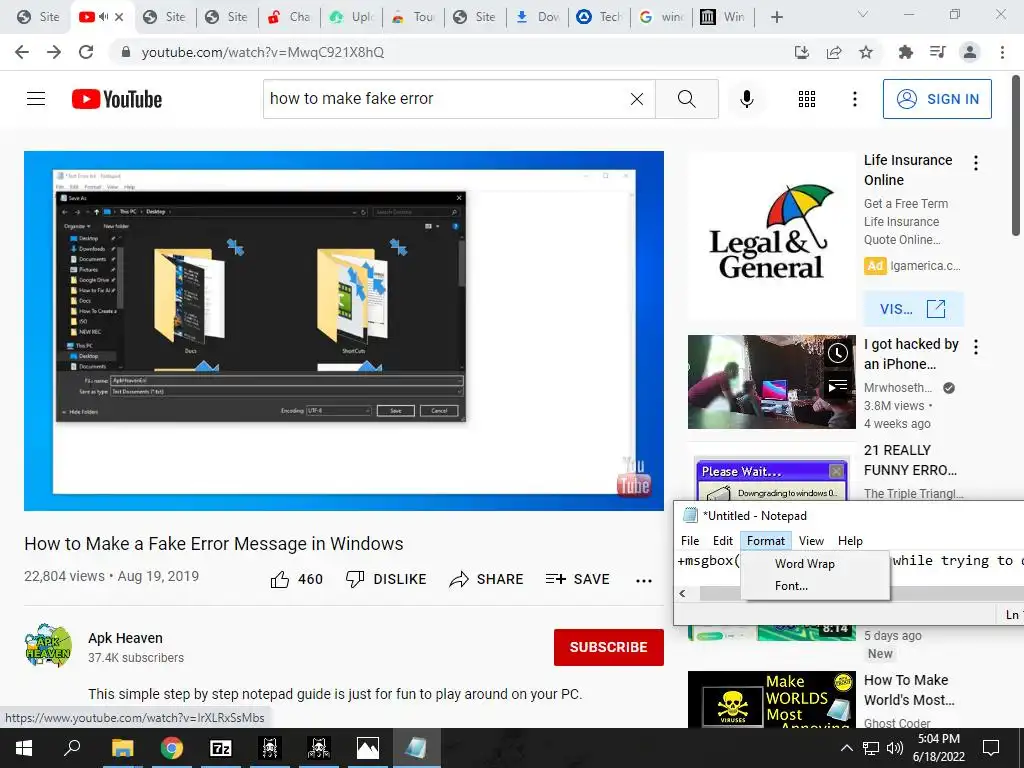Clear the search box with X icon
This screenshot has width=1024, height=768.
pyautogui.click(x=637, y=99)
